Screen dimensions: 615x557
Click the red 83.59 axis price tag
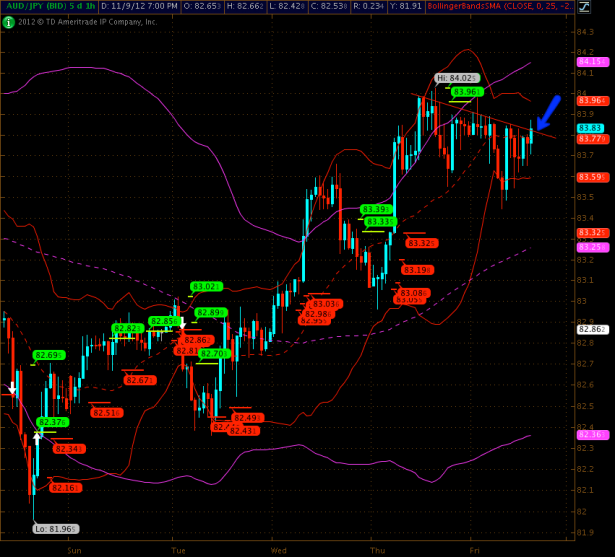(588, 177)
